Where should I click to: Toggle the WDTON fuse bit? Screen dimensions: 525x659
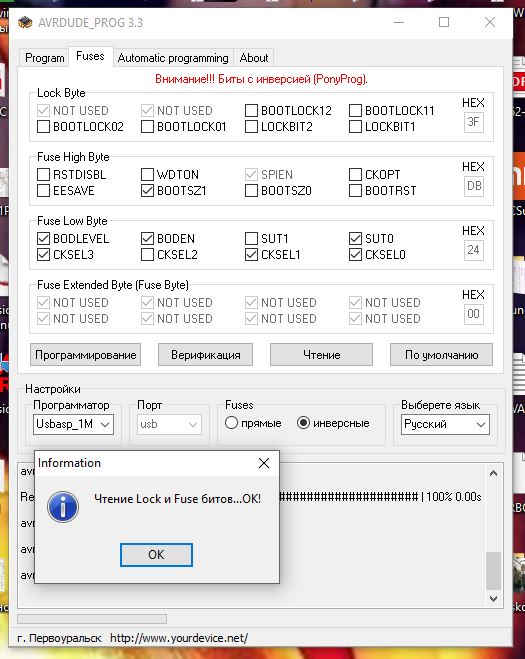pos(147,174)
